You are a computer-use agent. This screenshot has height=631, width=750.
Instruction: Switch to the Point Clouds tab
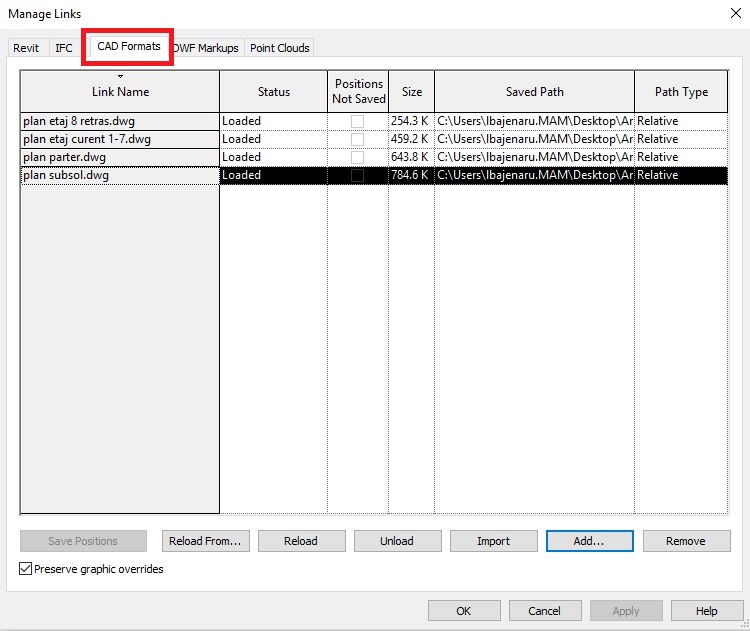[x=280, y=48]
